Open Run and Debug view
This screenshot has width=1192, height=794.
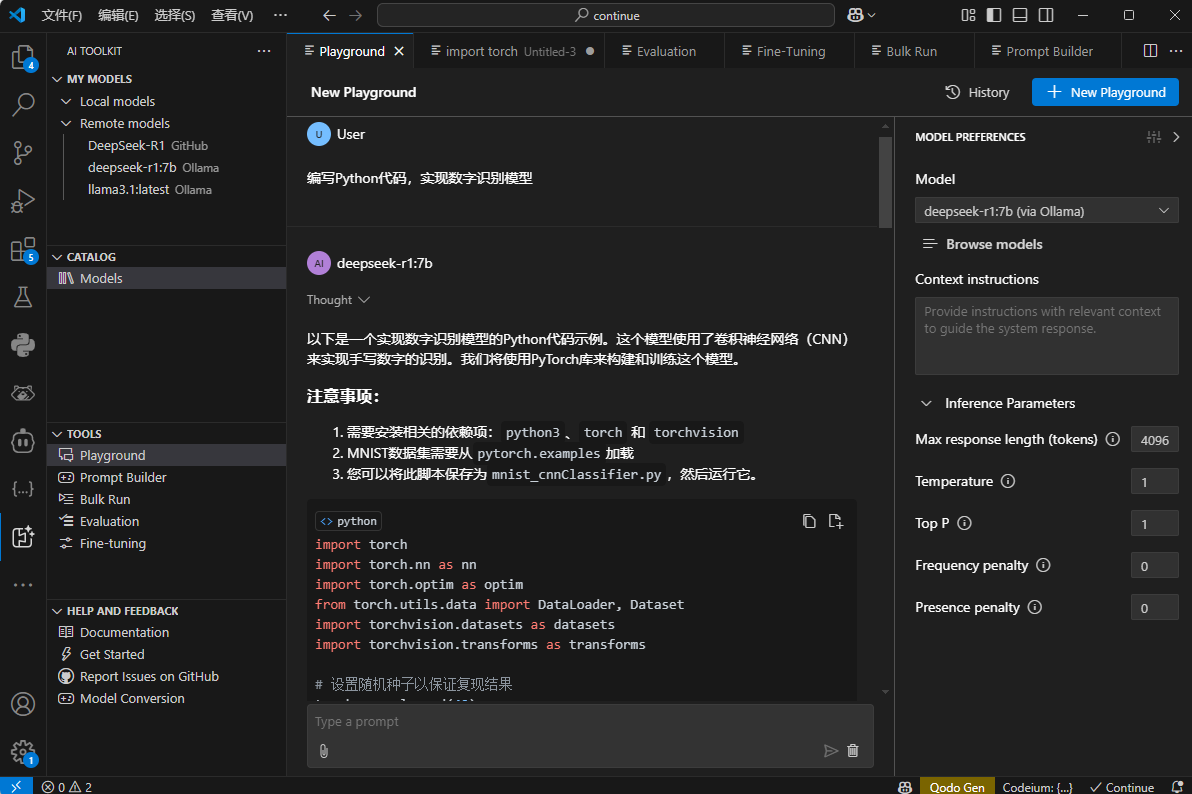23,201
